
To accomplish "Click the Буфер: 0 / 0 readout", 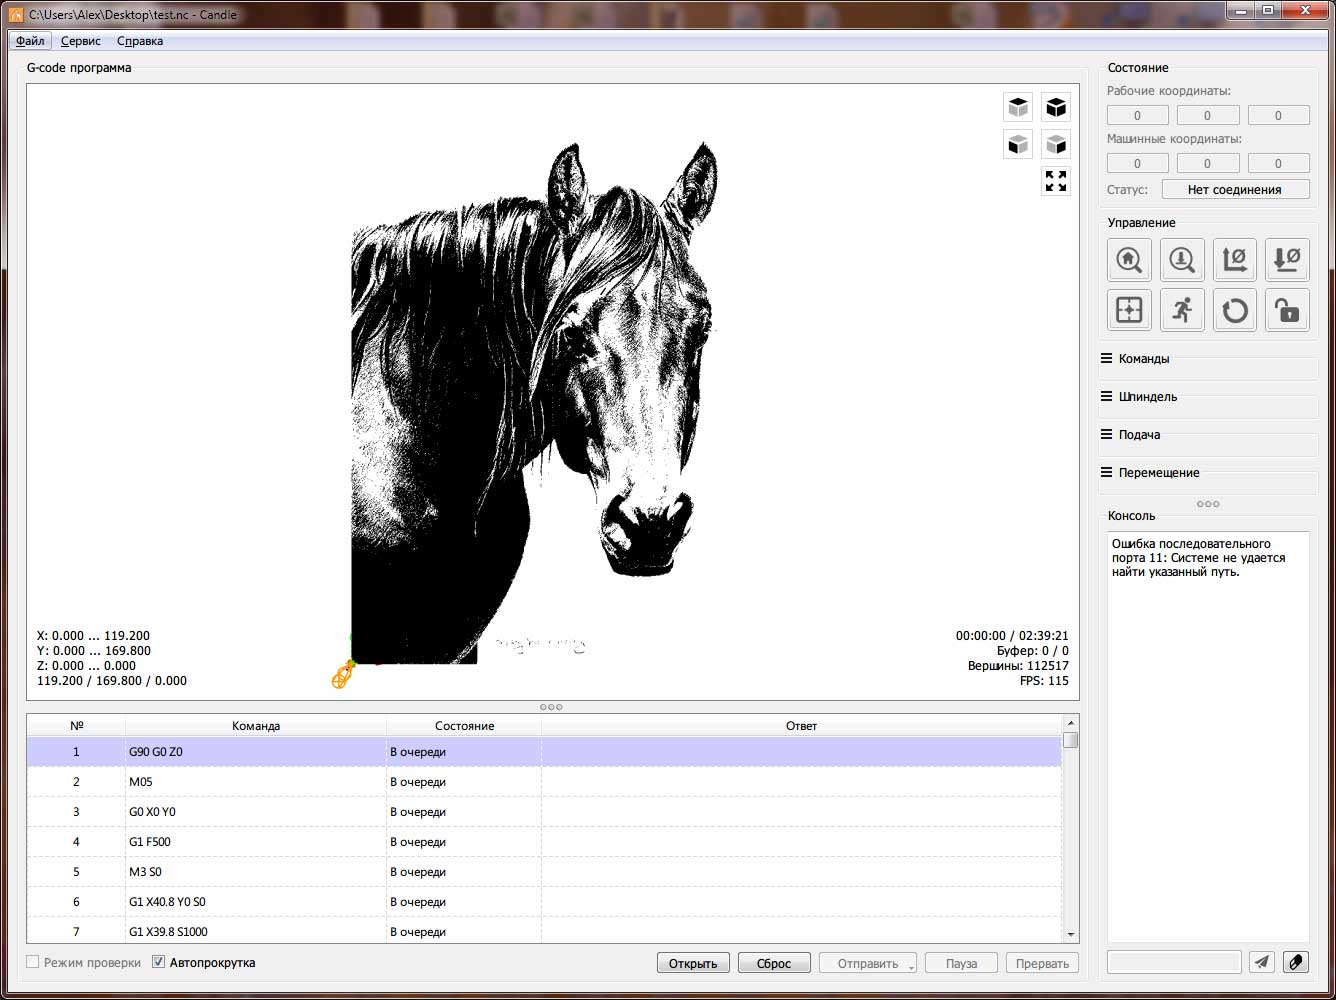I will (1032, 651).
